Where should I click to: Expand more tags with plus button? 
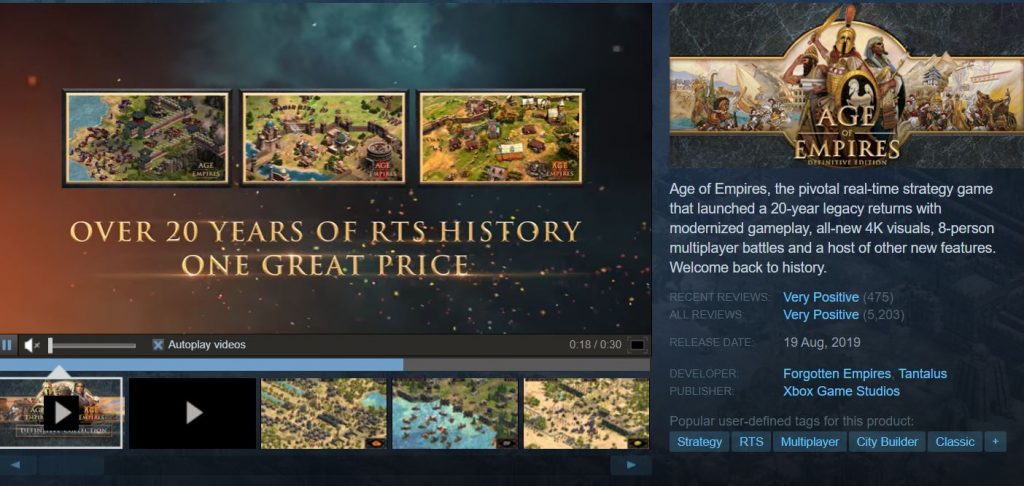pyautogui.click(x=995, y=442)
